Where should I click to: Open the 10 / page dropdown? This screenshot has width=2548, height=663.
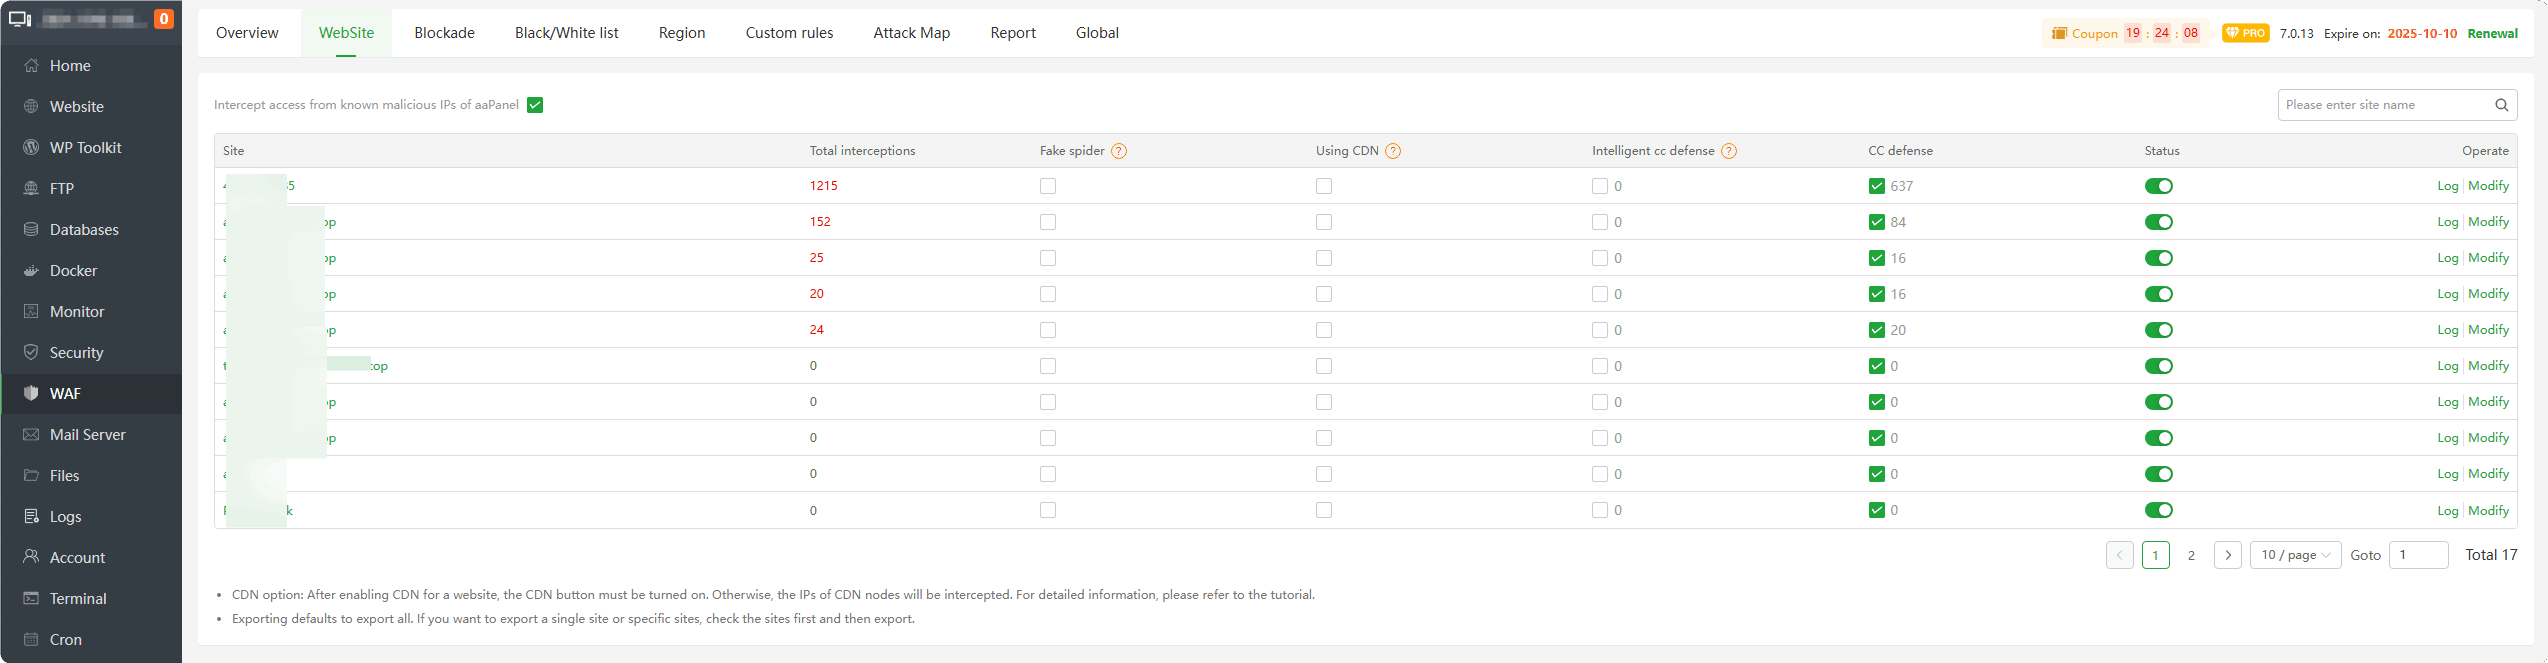coord(2295,555)
